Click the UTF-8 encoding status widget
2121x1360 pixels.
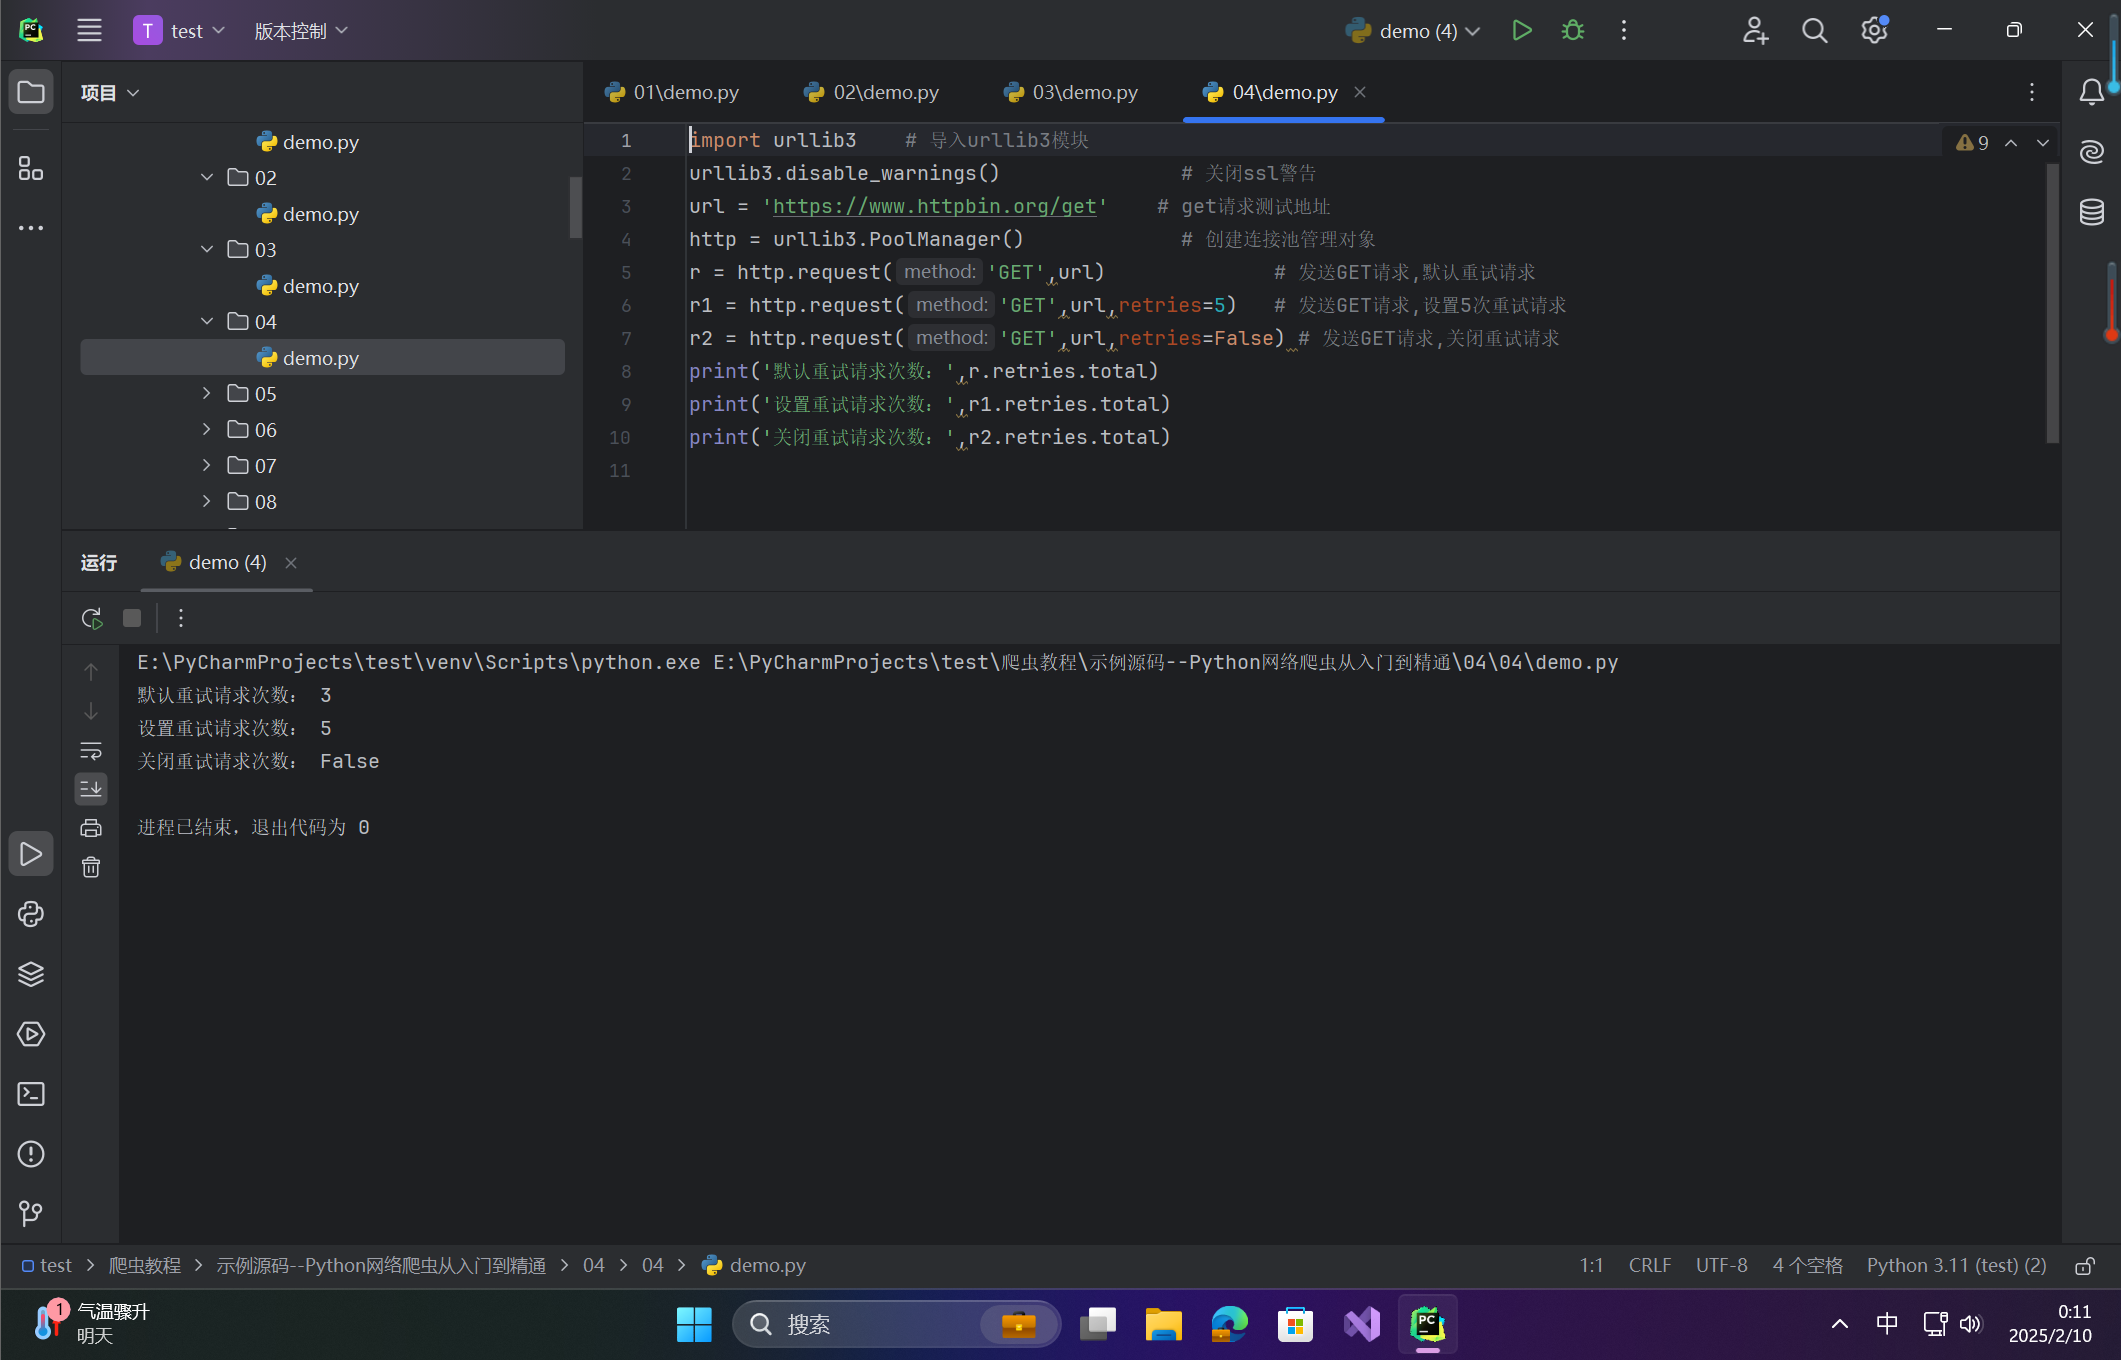point(1721,1266)
